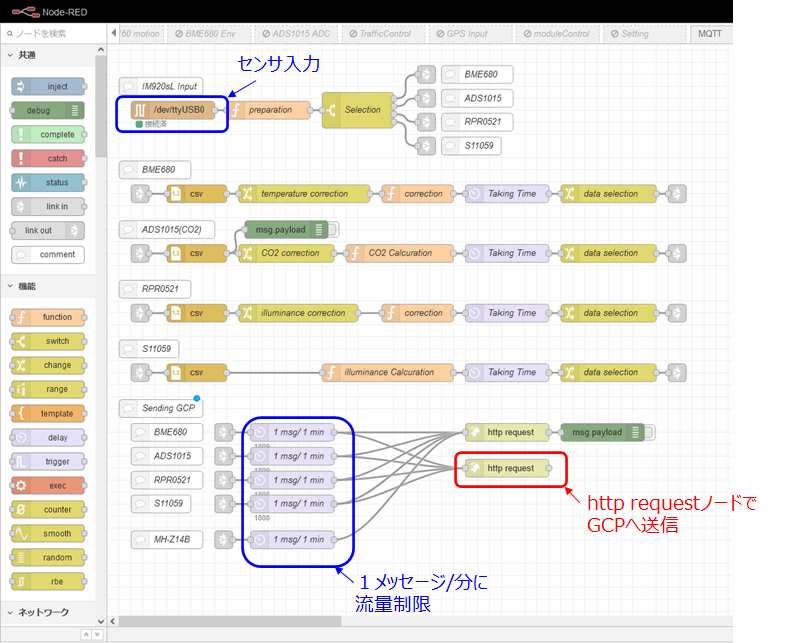Click the /dev/ttyUSB0 serial input node
785x643 pixels.
click(178, 110)
